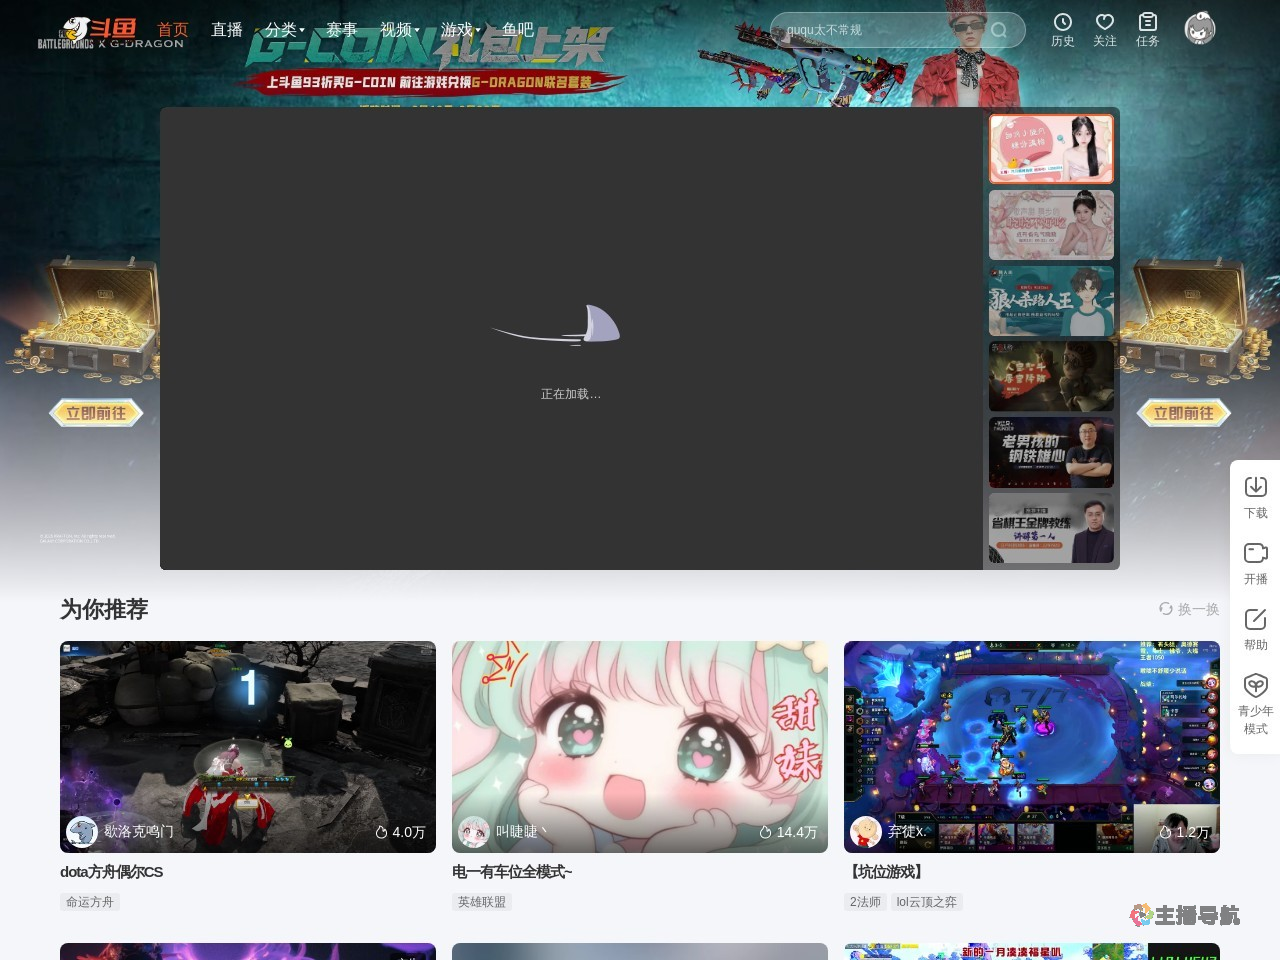The image size is (1280, 960).
Task: Open the user avatar in header
Action: coord(1199,29)
